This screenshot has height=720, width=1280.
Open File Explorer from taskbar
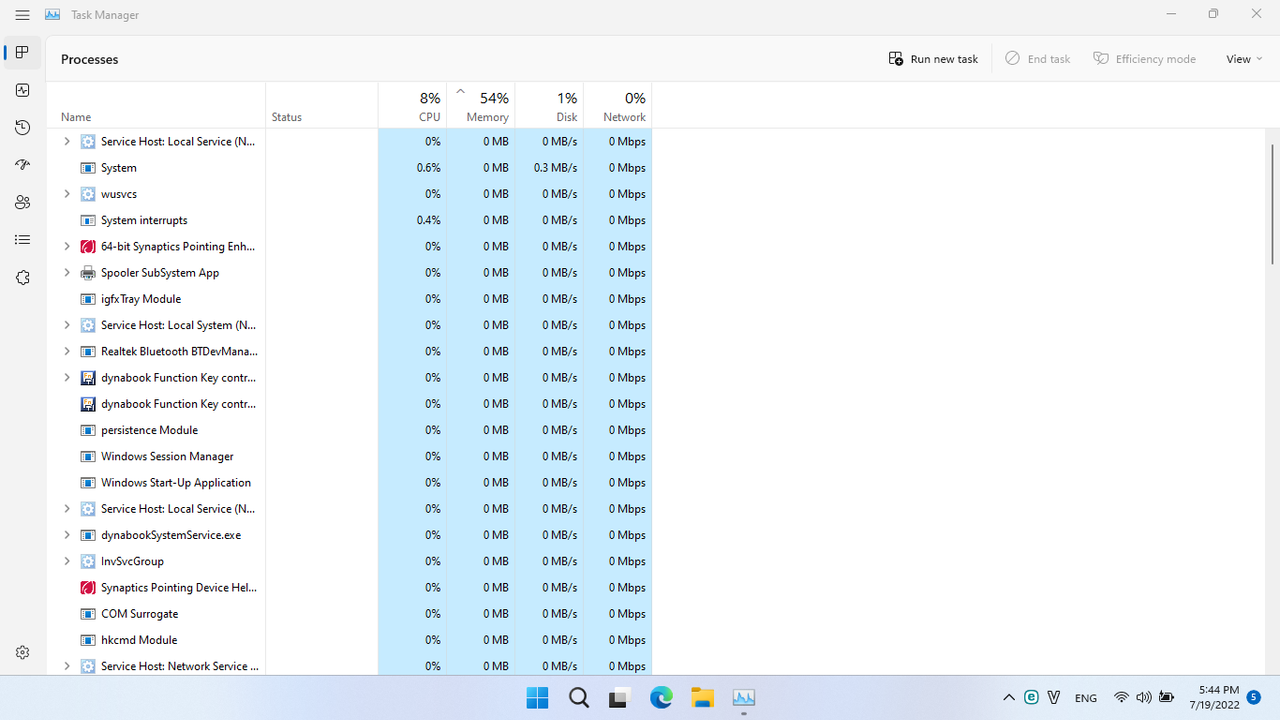coord(702,697)
